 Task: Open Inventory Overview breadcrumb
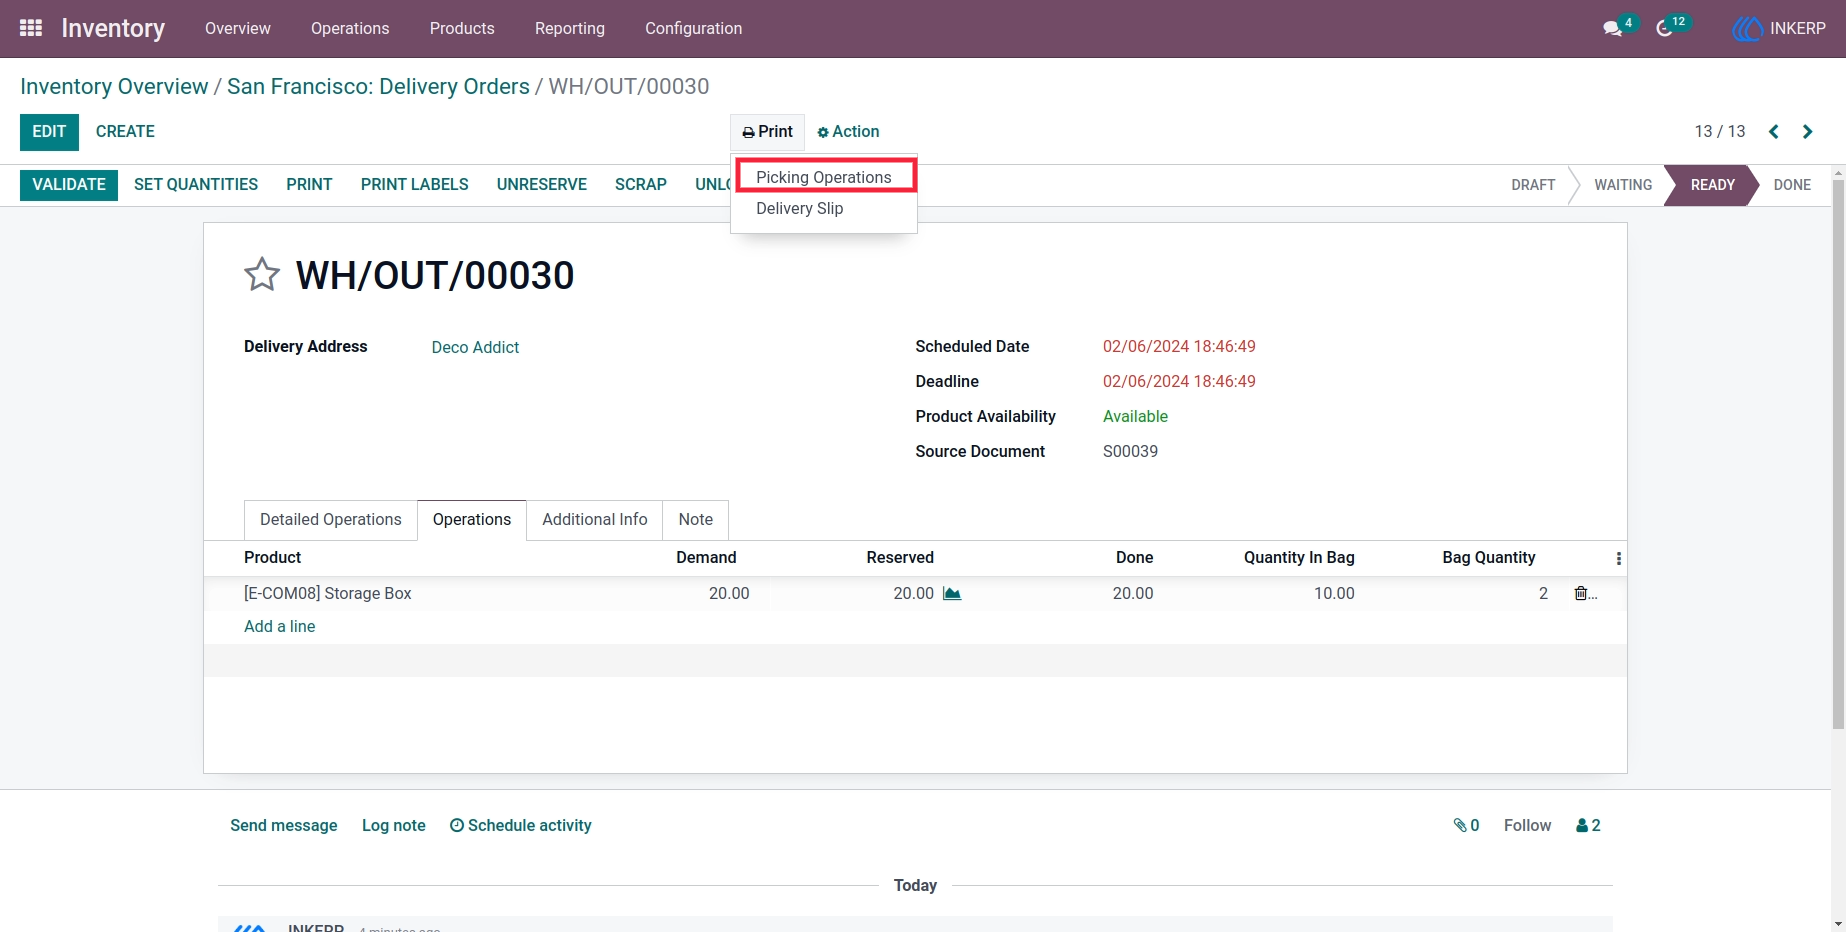click(114, 87)
